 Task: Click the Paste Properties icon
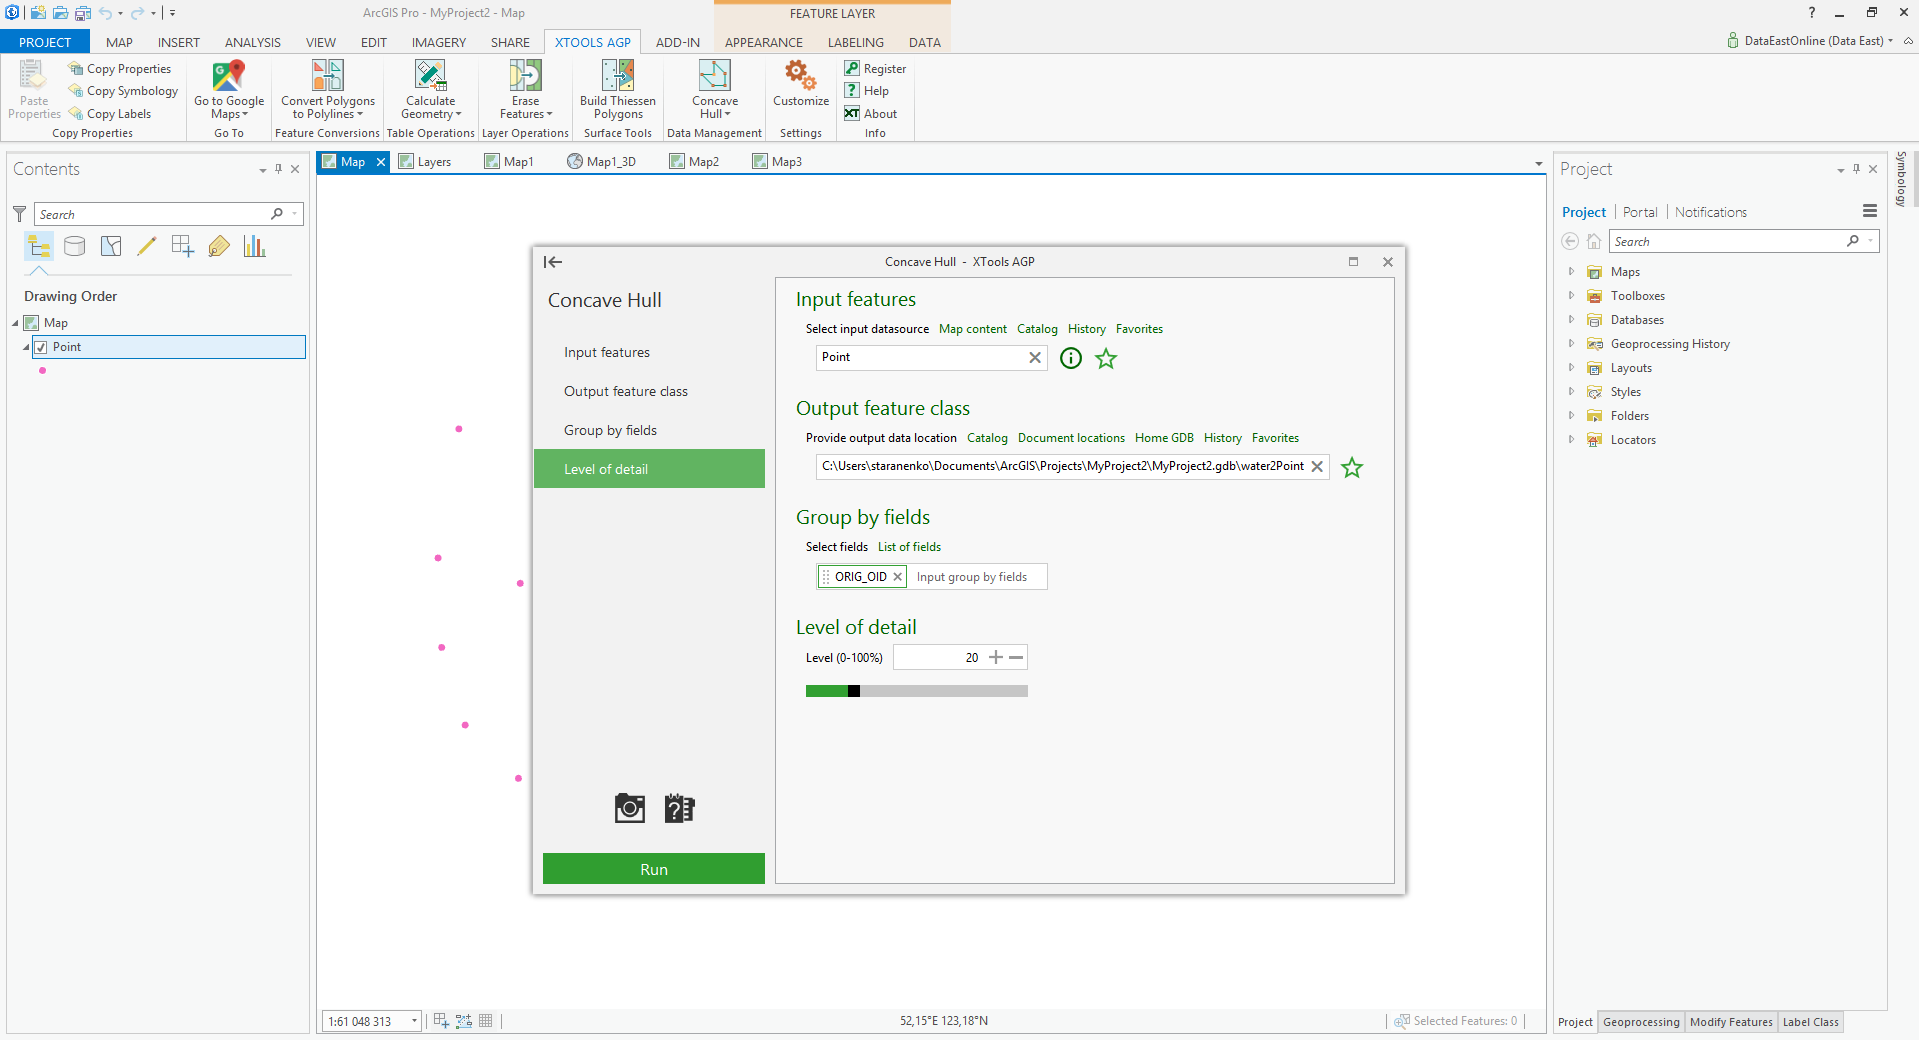34,76
